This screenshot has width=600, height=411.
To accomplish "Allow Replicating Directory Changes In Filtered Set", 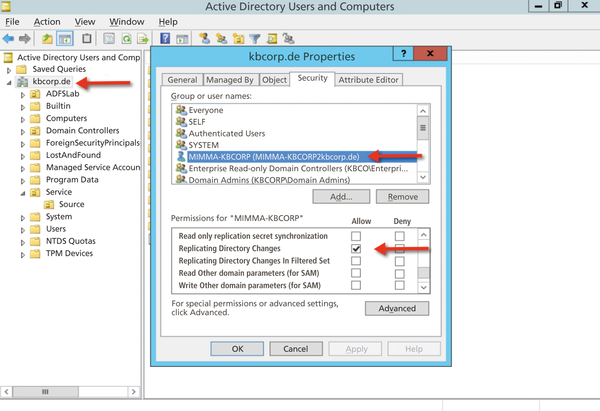I will pos(356,261).
